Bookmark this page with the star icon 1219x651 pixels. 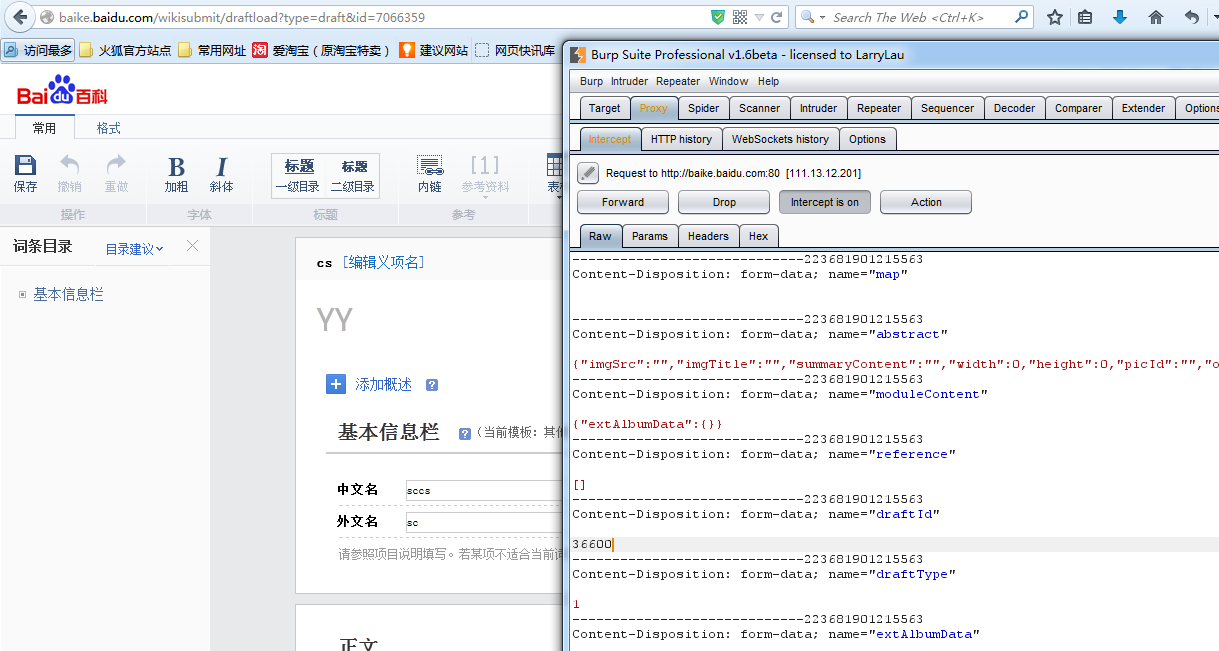[x=1054, y=17]
